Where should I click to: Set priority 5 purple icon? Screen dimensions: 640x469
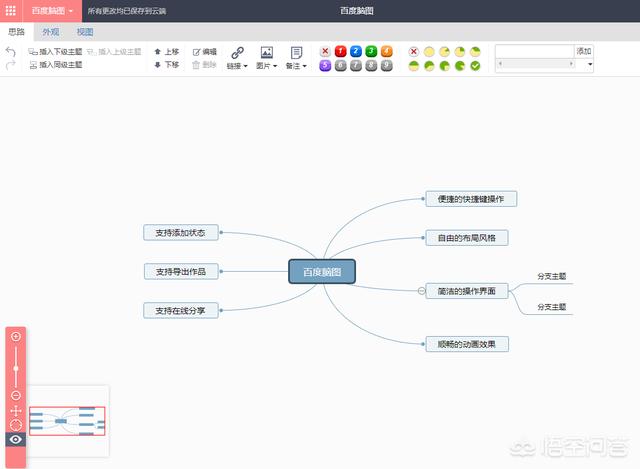pyautogui.click(x=325, y=65)
